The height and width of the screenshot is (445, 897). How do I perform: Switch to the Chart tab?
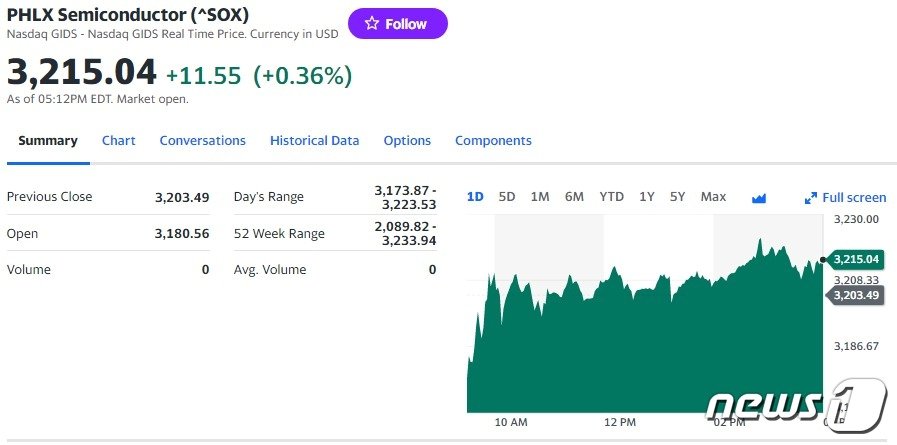119,141
